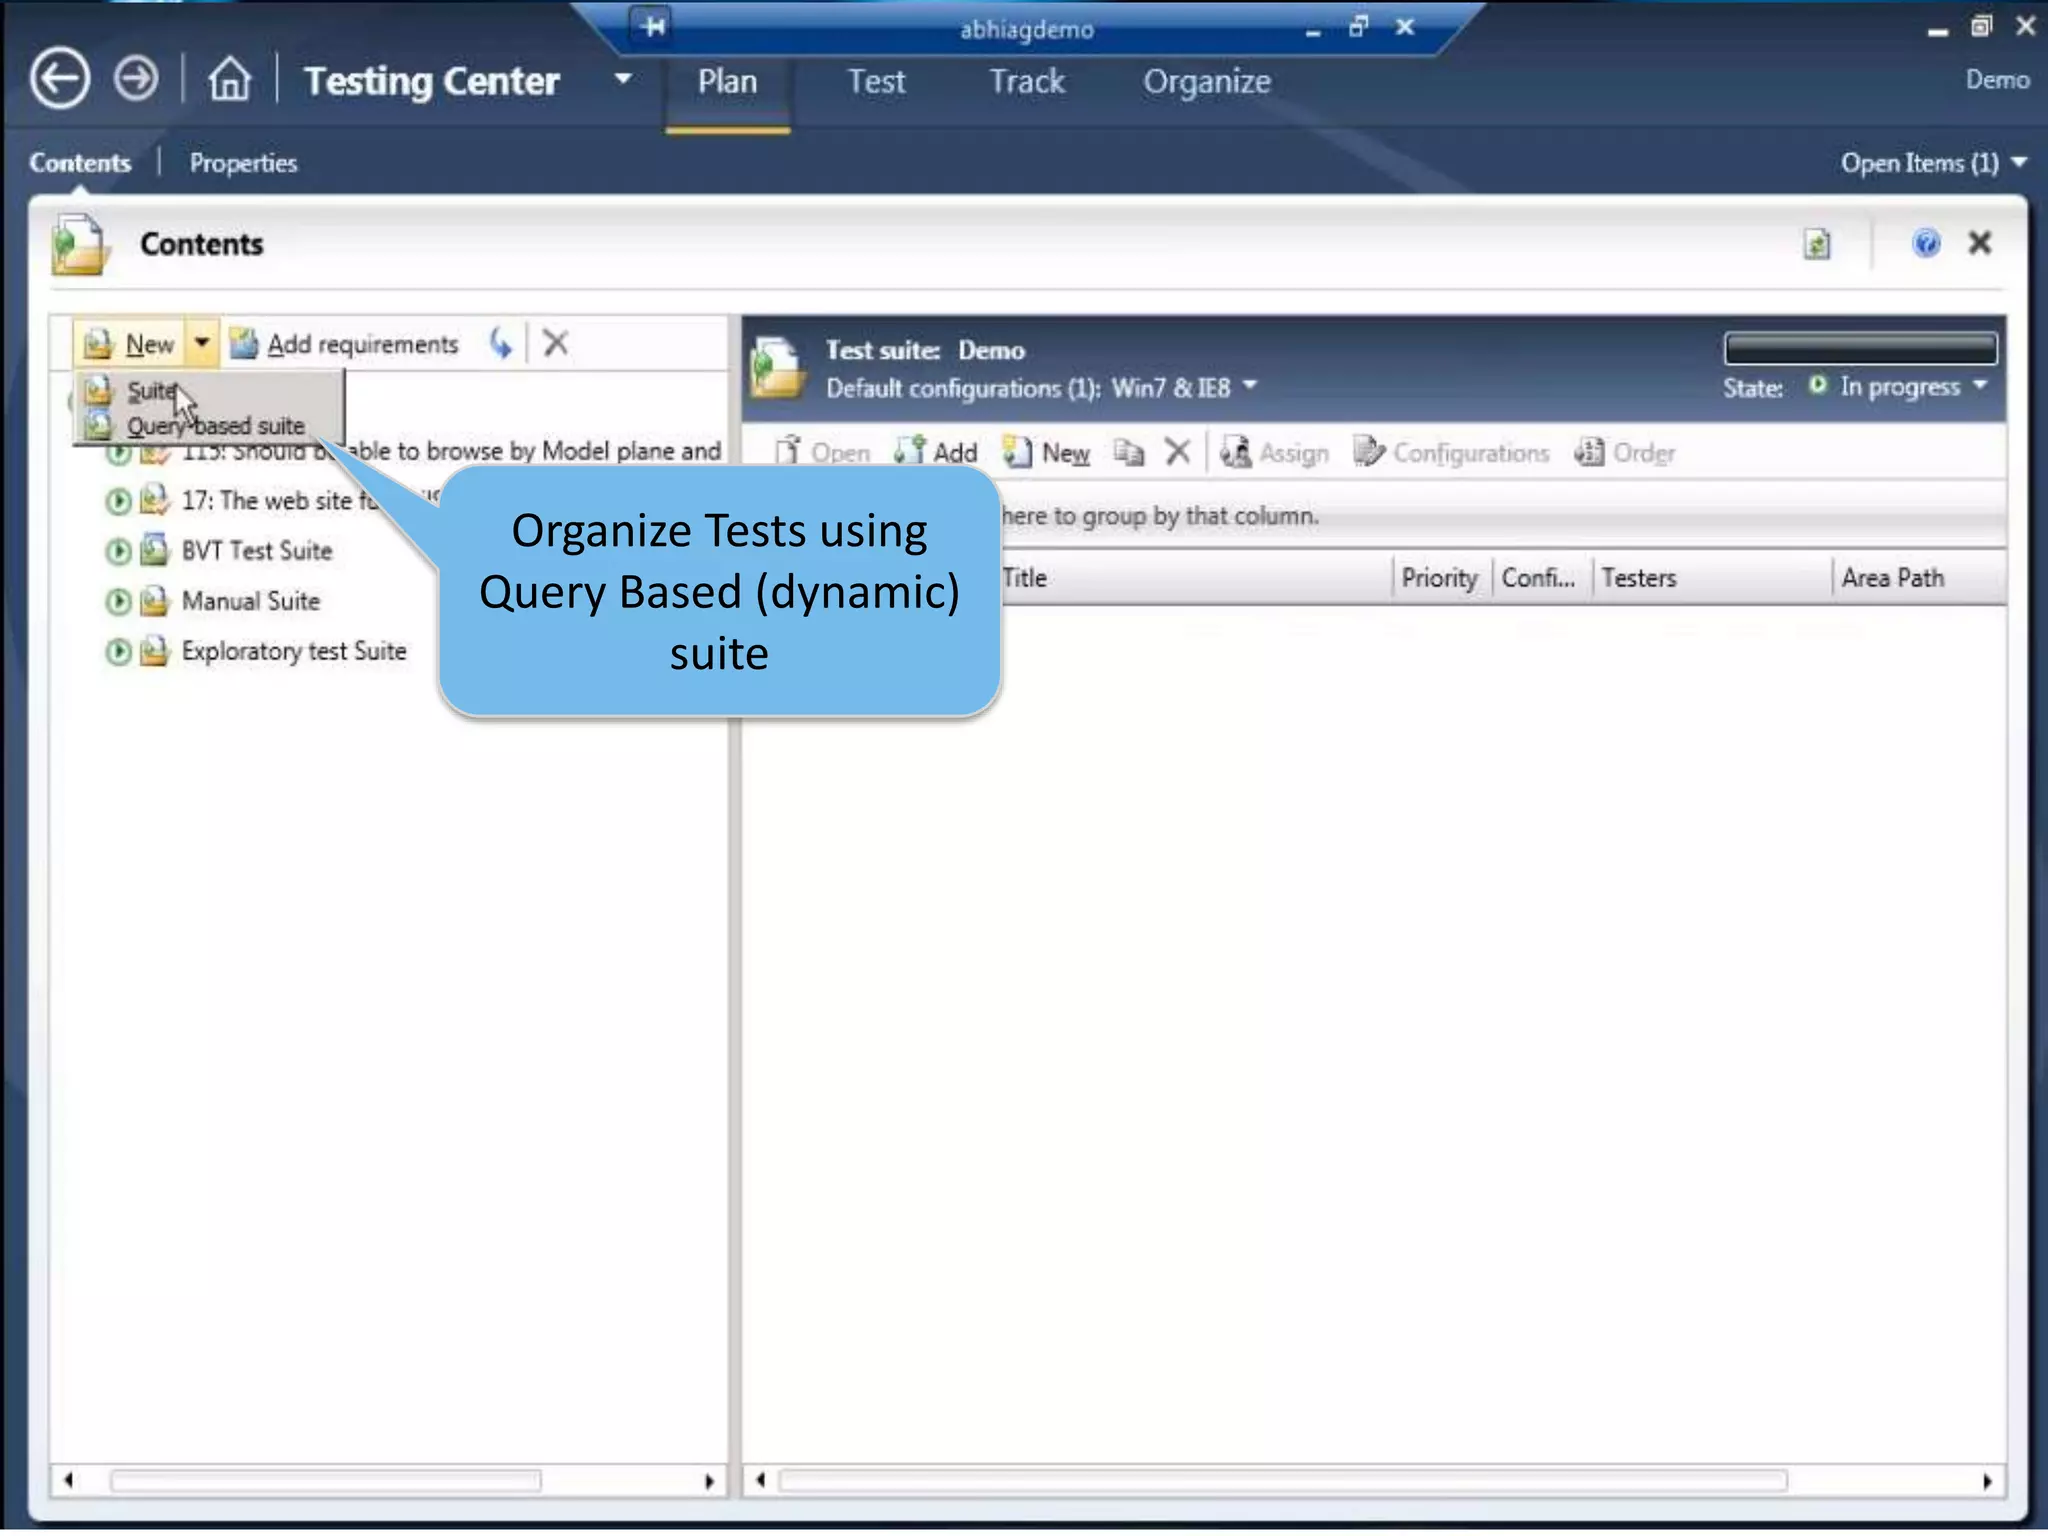This screenshot has width=2048, height=1536.
Task: Click the New suite button
Action: (128, 344)
